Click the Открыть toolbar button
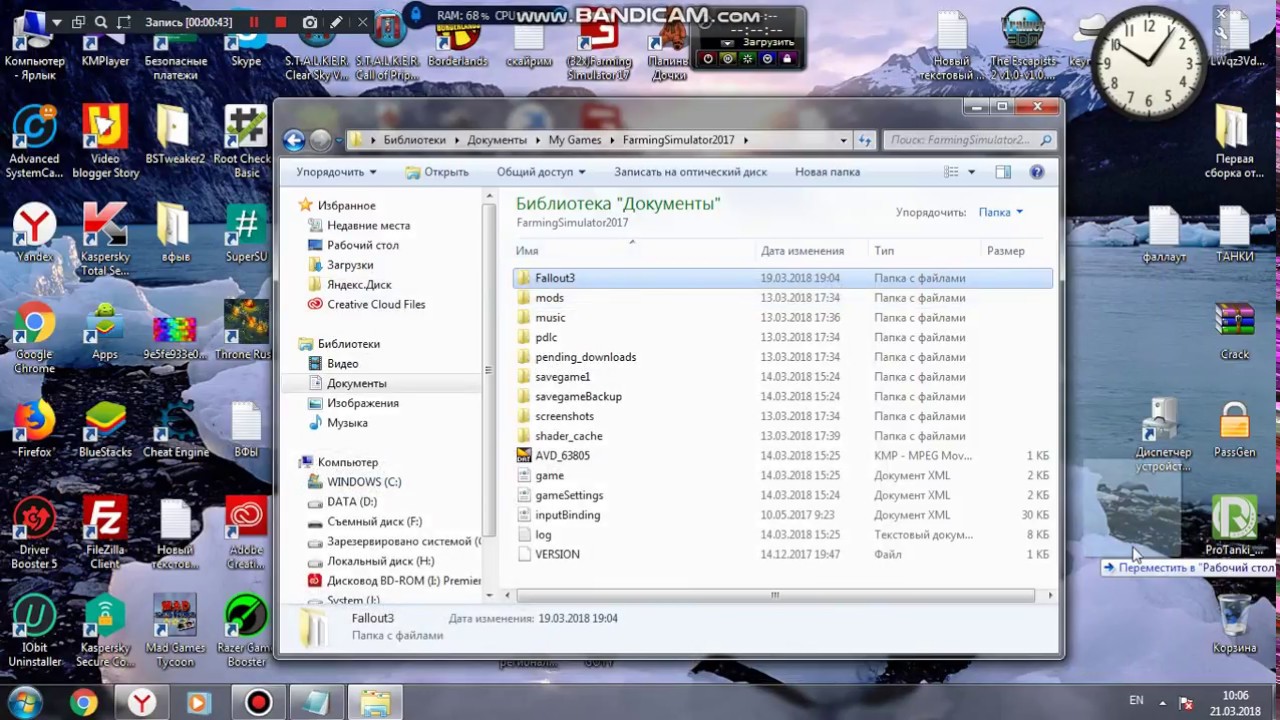This screenshot has height=720, width=1280. (x=437, y=172)
